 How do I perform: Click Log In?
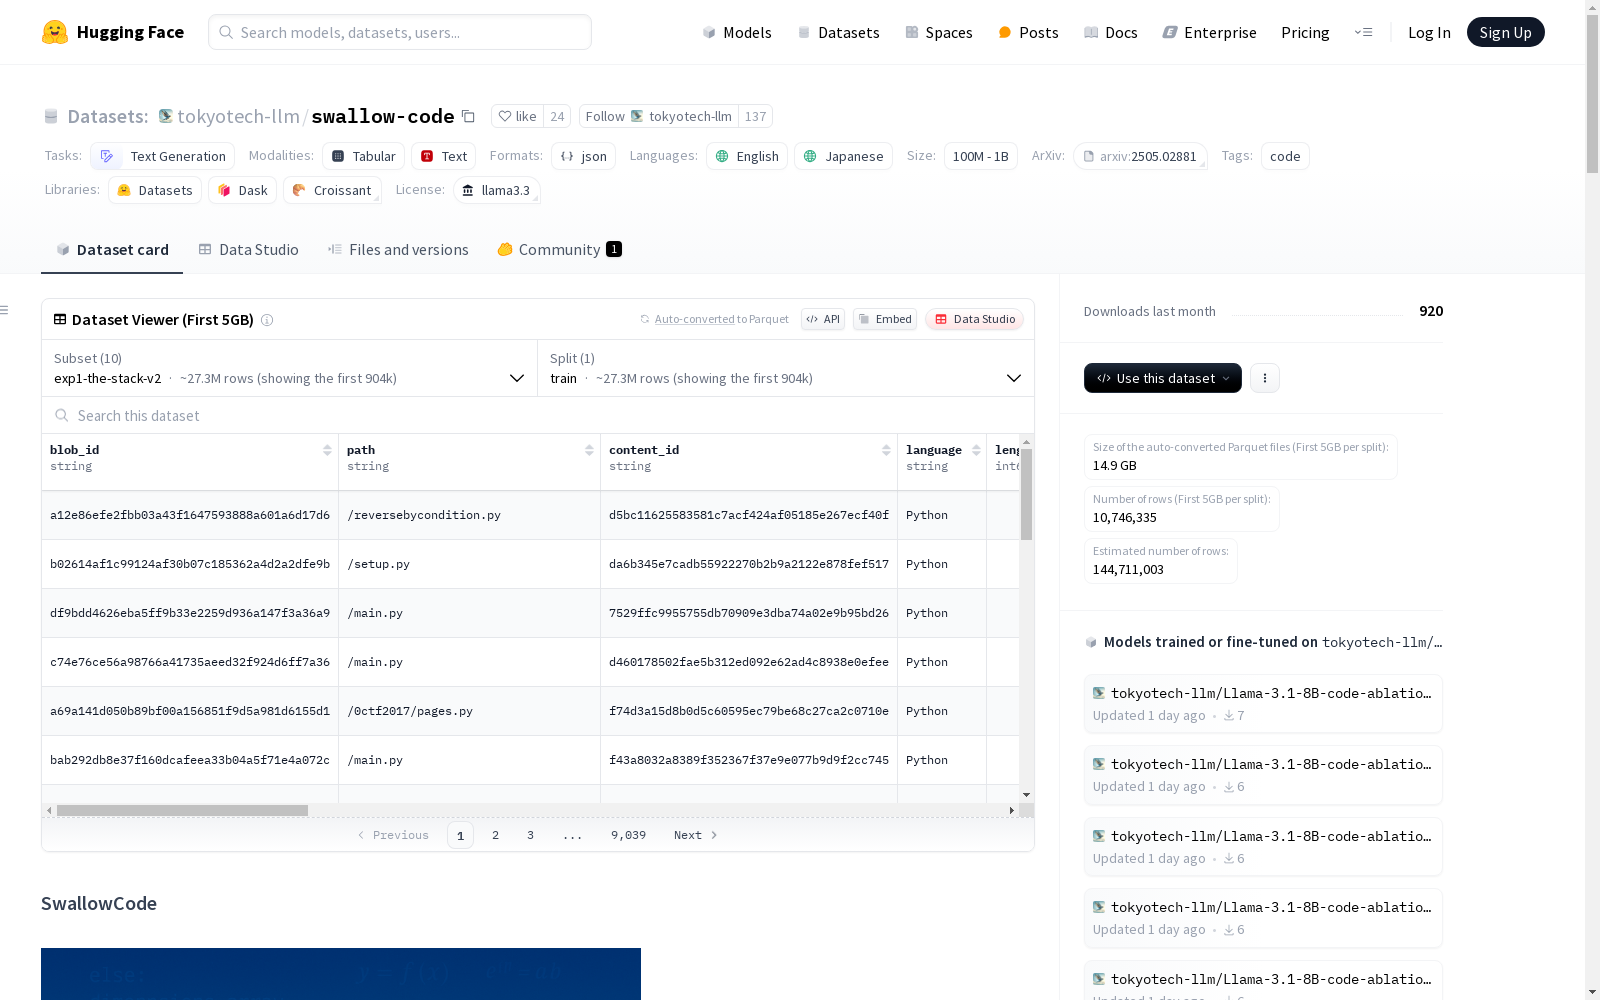tap(1429, 32)
